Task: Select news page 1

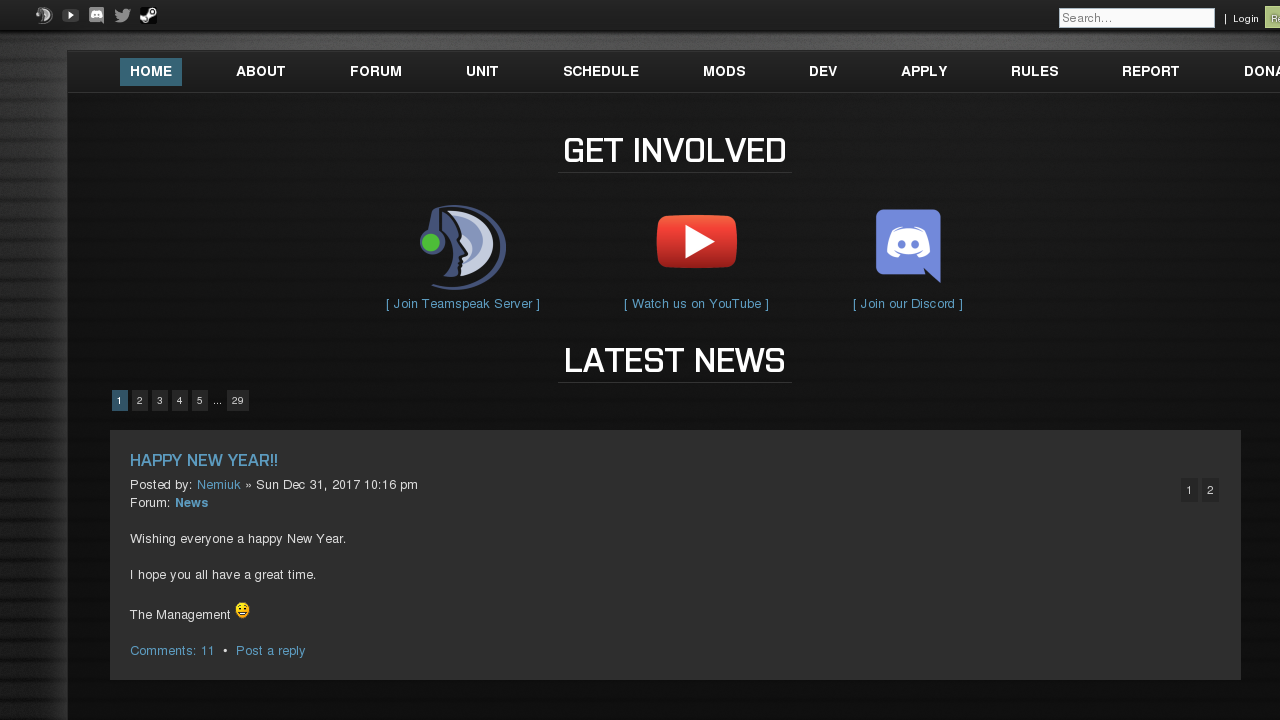Action: click(120, 401)
